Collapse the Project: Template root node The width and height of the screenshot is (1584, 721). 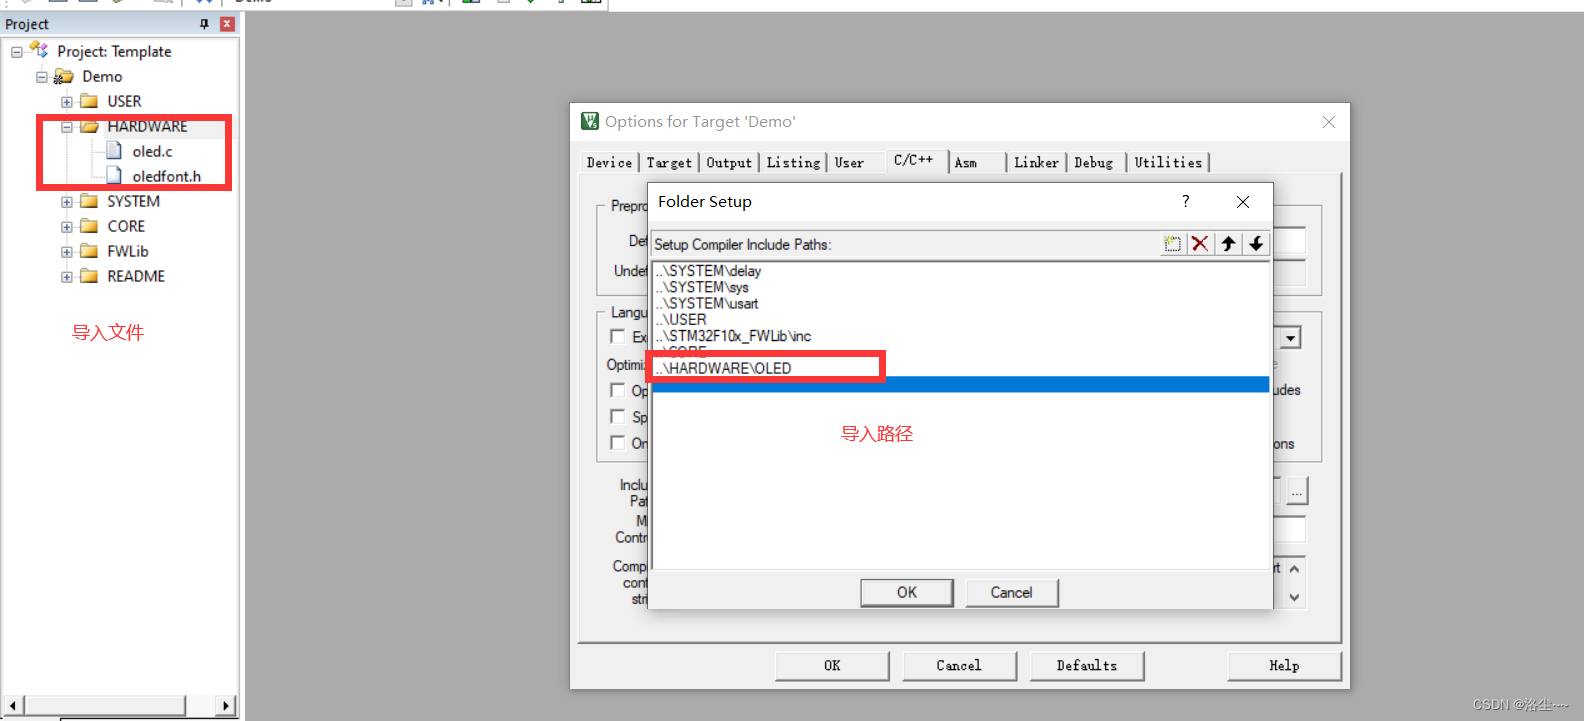[x=17, y=52]
